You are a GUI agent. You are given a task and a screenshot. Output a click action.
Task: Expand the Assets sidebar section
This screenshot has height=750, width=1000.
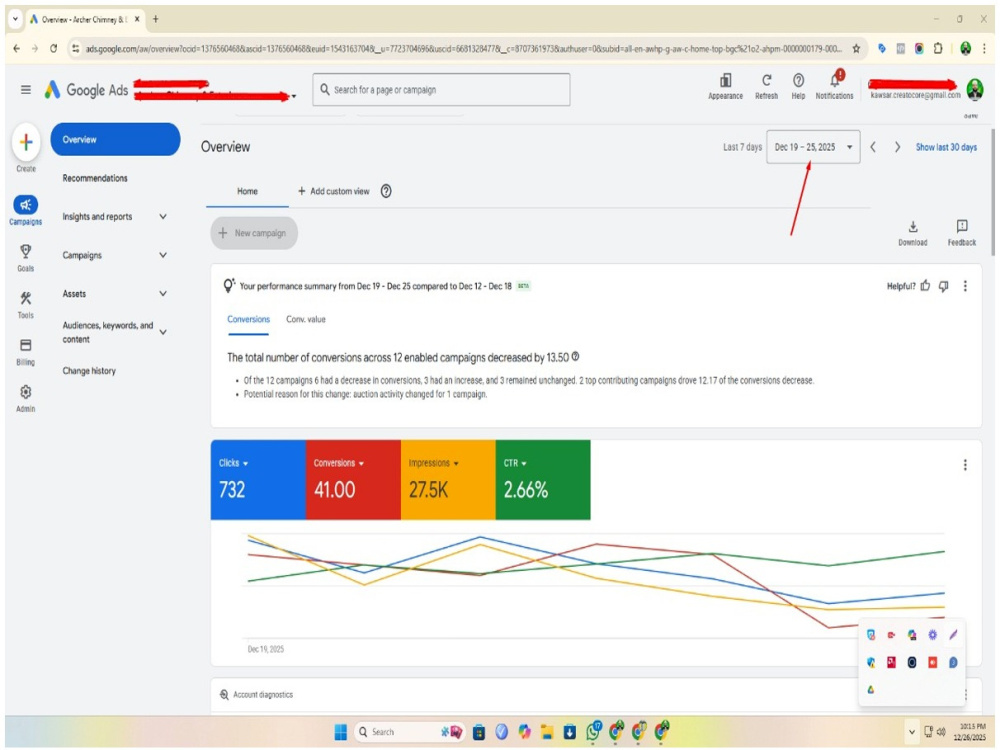coord(163,293)
